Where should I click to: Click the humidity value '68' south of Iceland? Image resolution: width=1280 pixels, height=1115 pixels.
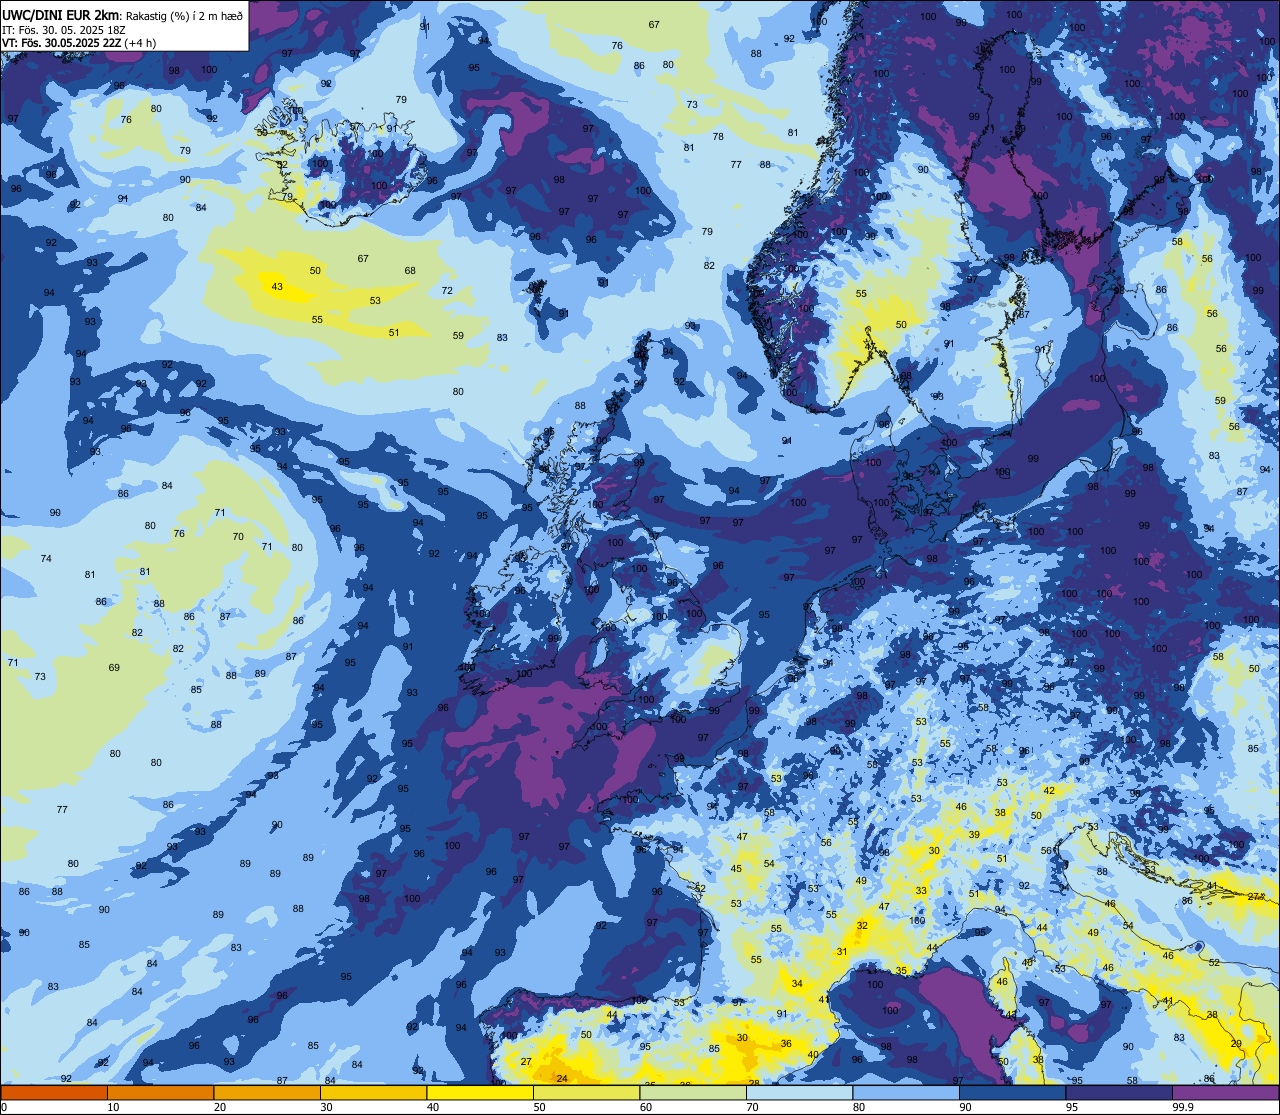[410, 271]
